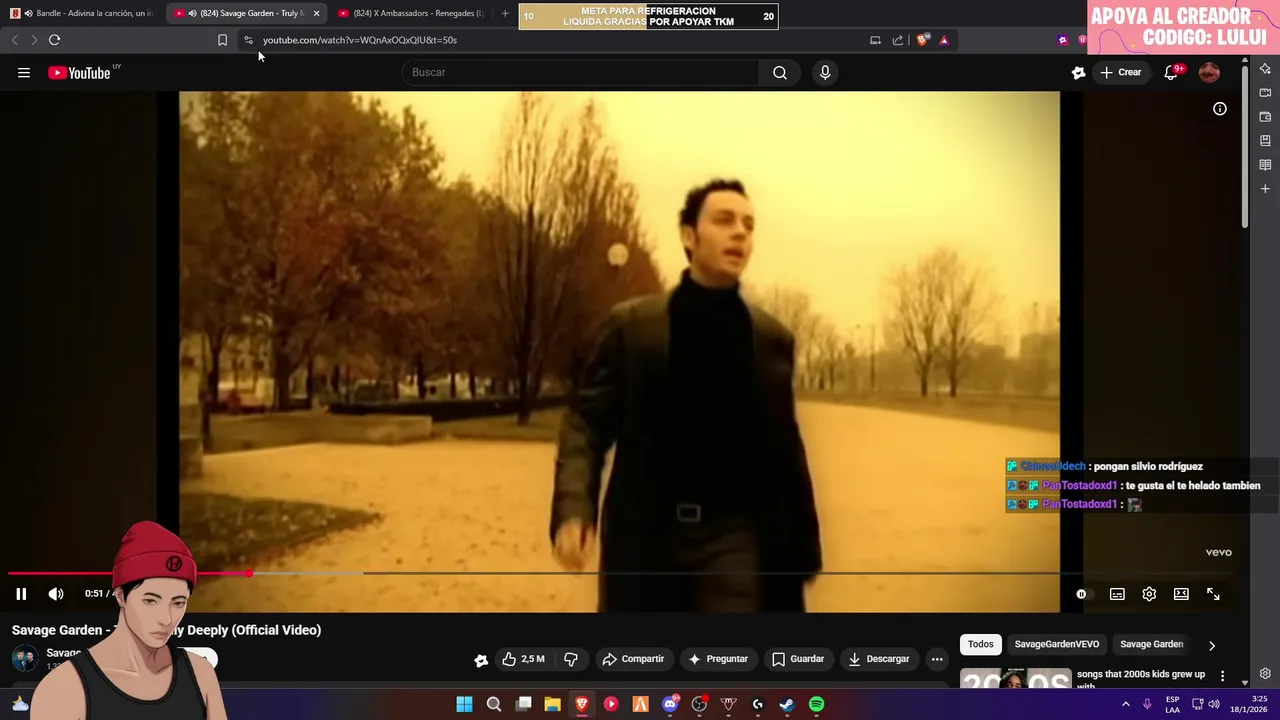Save the video with Guardar

coord(798,659)
